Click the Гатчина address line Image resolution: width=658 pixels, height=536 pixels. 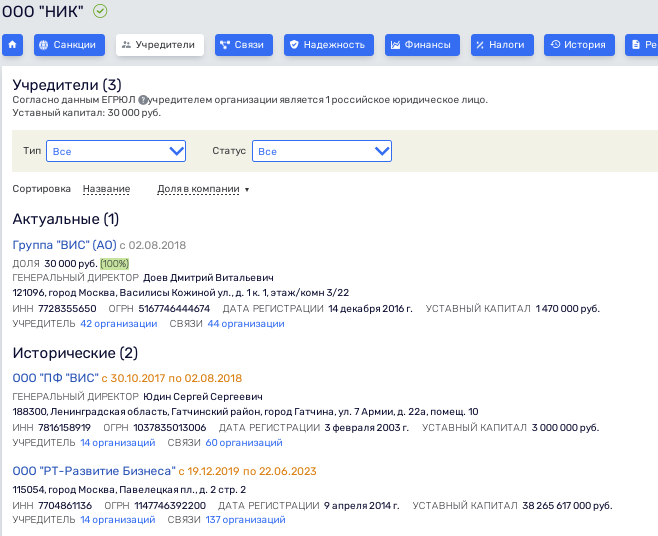(245, 412)
